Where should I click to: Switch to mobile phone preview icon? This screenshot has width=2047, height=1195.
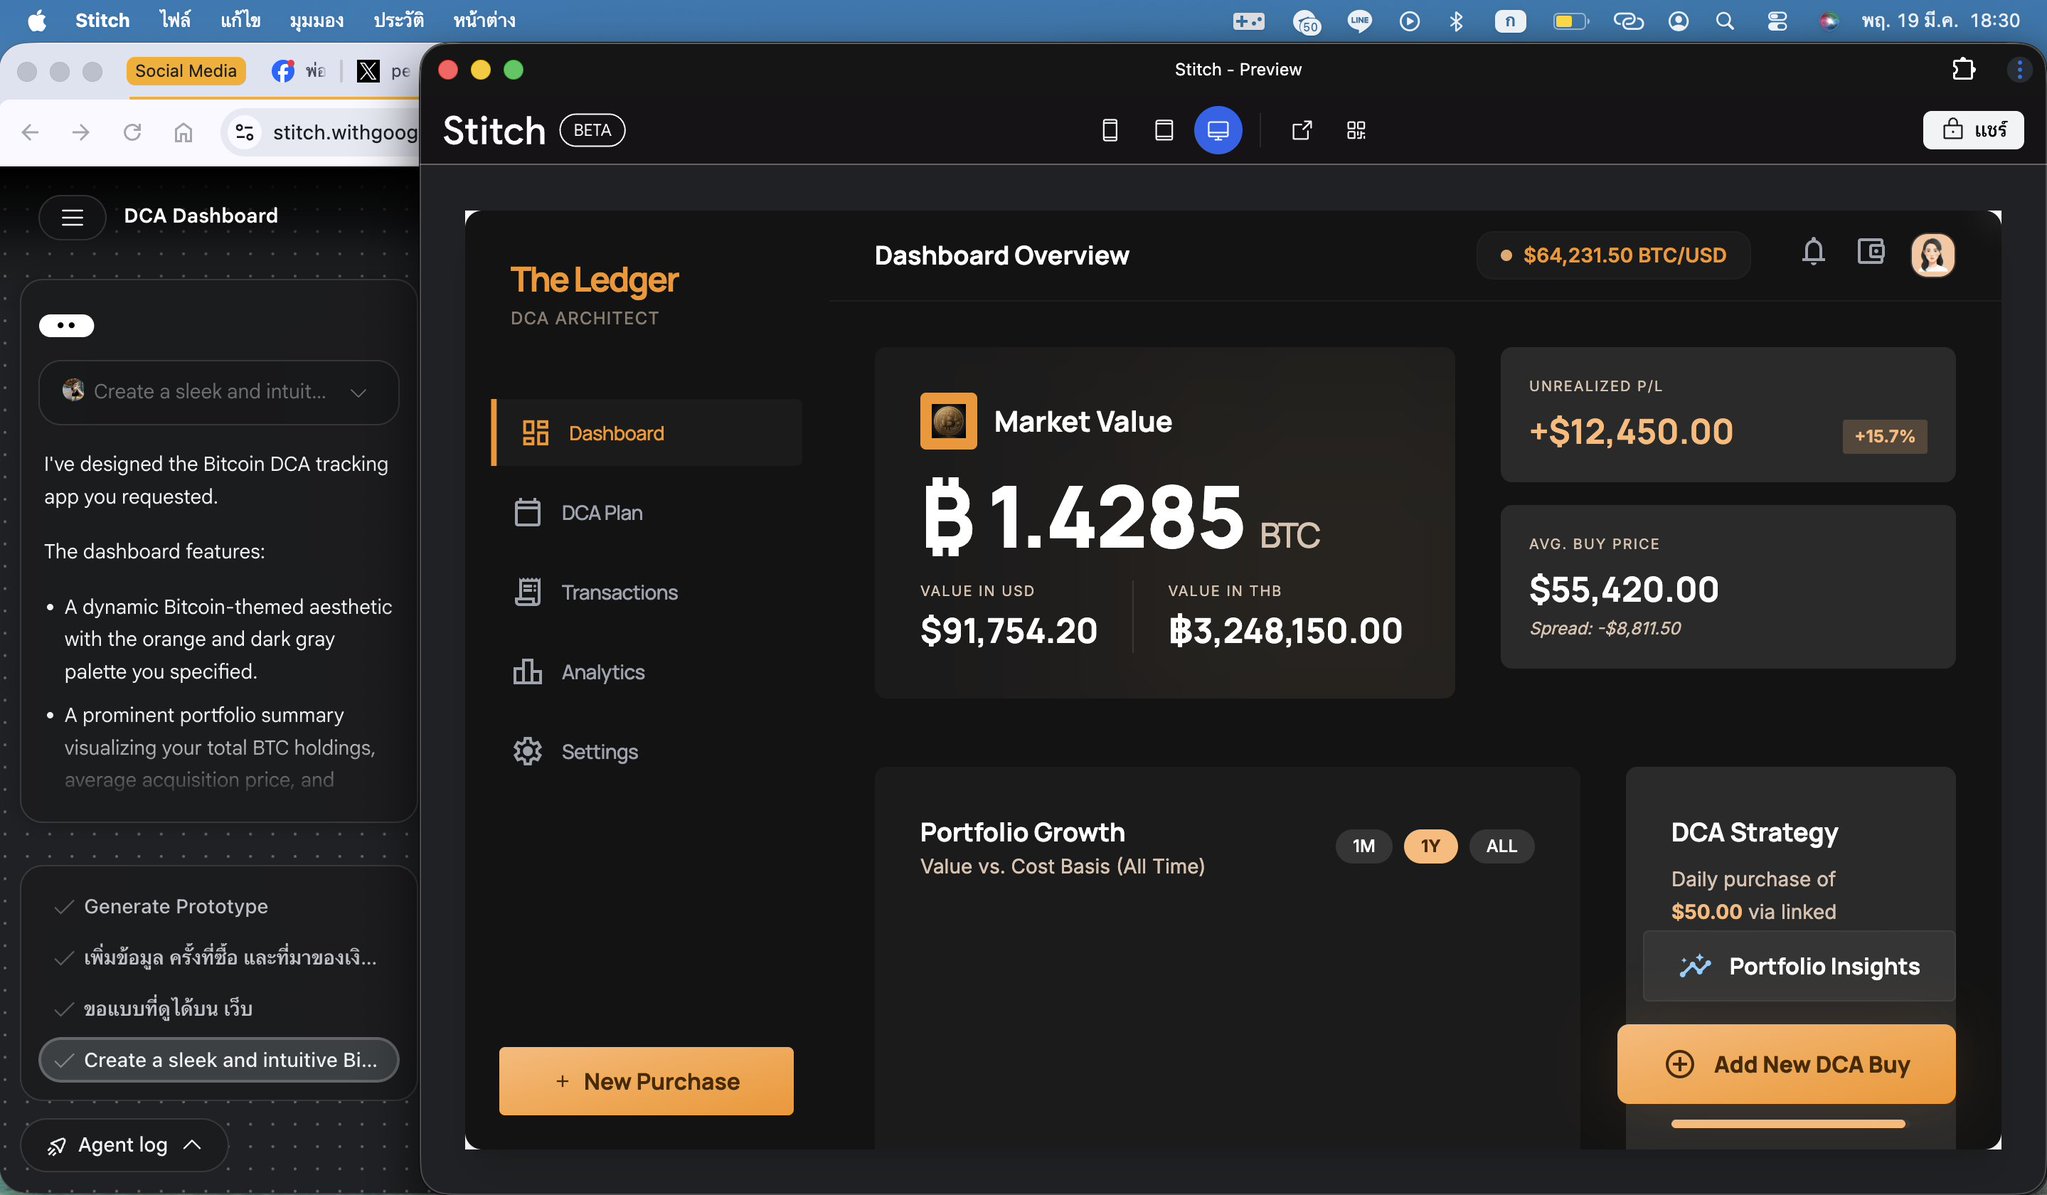click(1109, 130)
